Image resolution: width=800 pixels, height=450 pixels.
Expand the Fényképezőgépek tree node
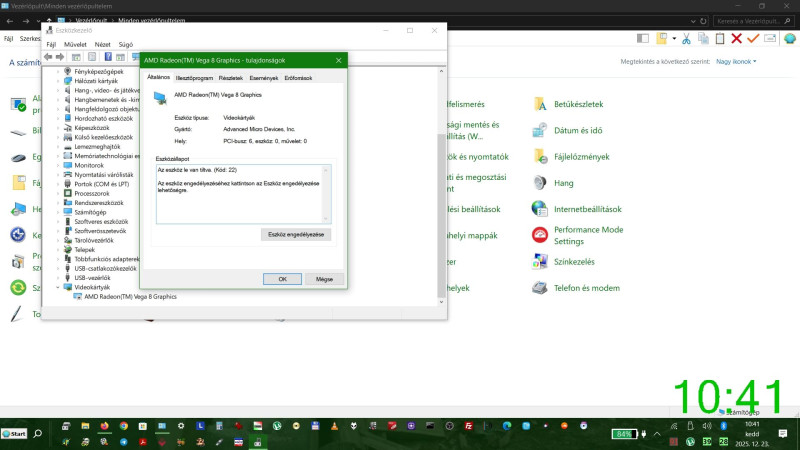(58, 71)
